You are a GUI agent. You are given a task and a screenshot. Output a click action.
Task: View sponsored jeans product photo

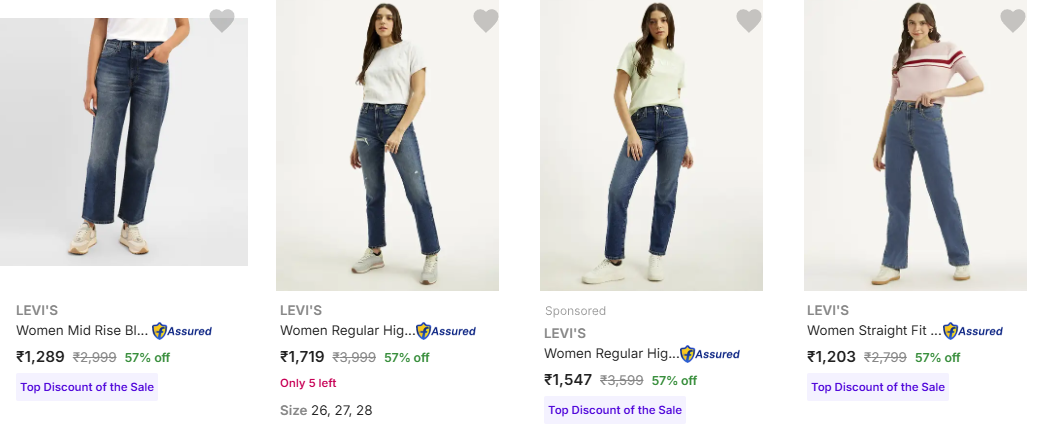point(651,145)
